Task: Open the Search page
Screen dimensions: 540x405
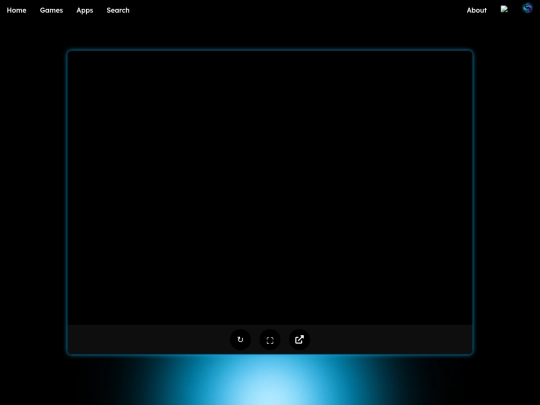Action: pyautogui.click(x=118, y=10)
